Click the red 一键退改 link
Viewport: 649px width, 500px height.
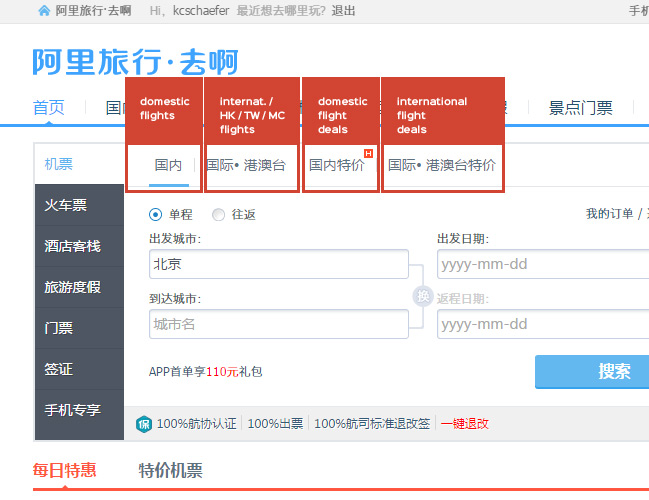465,424
